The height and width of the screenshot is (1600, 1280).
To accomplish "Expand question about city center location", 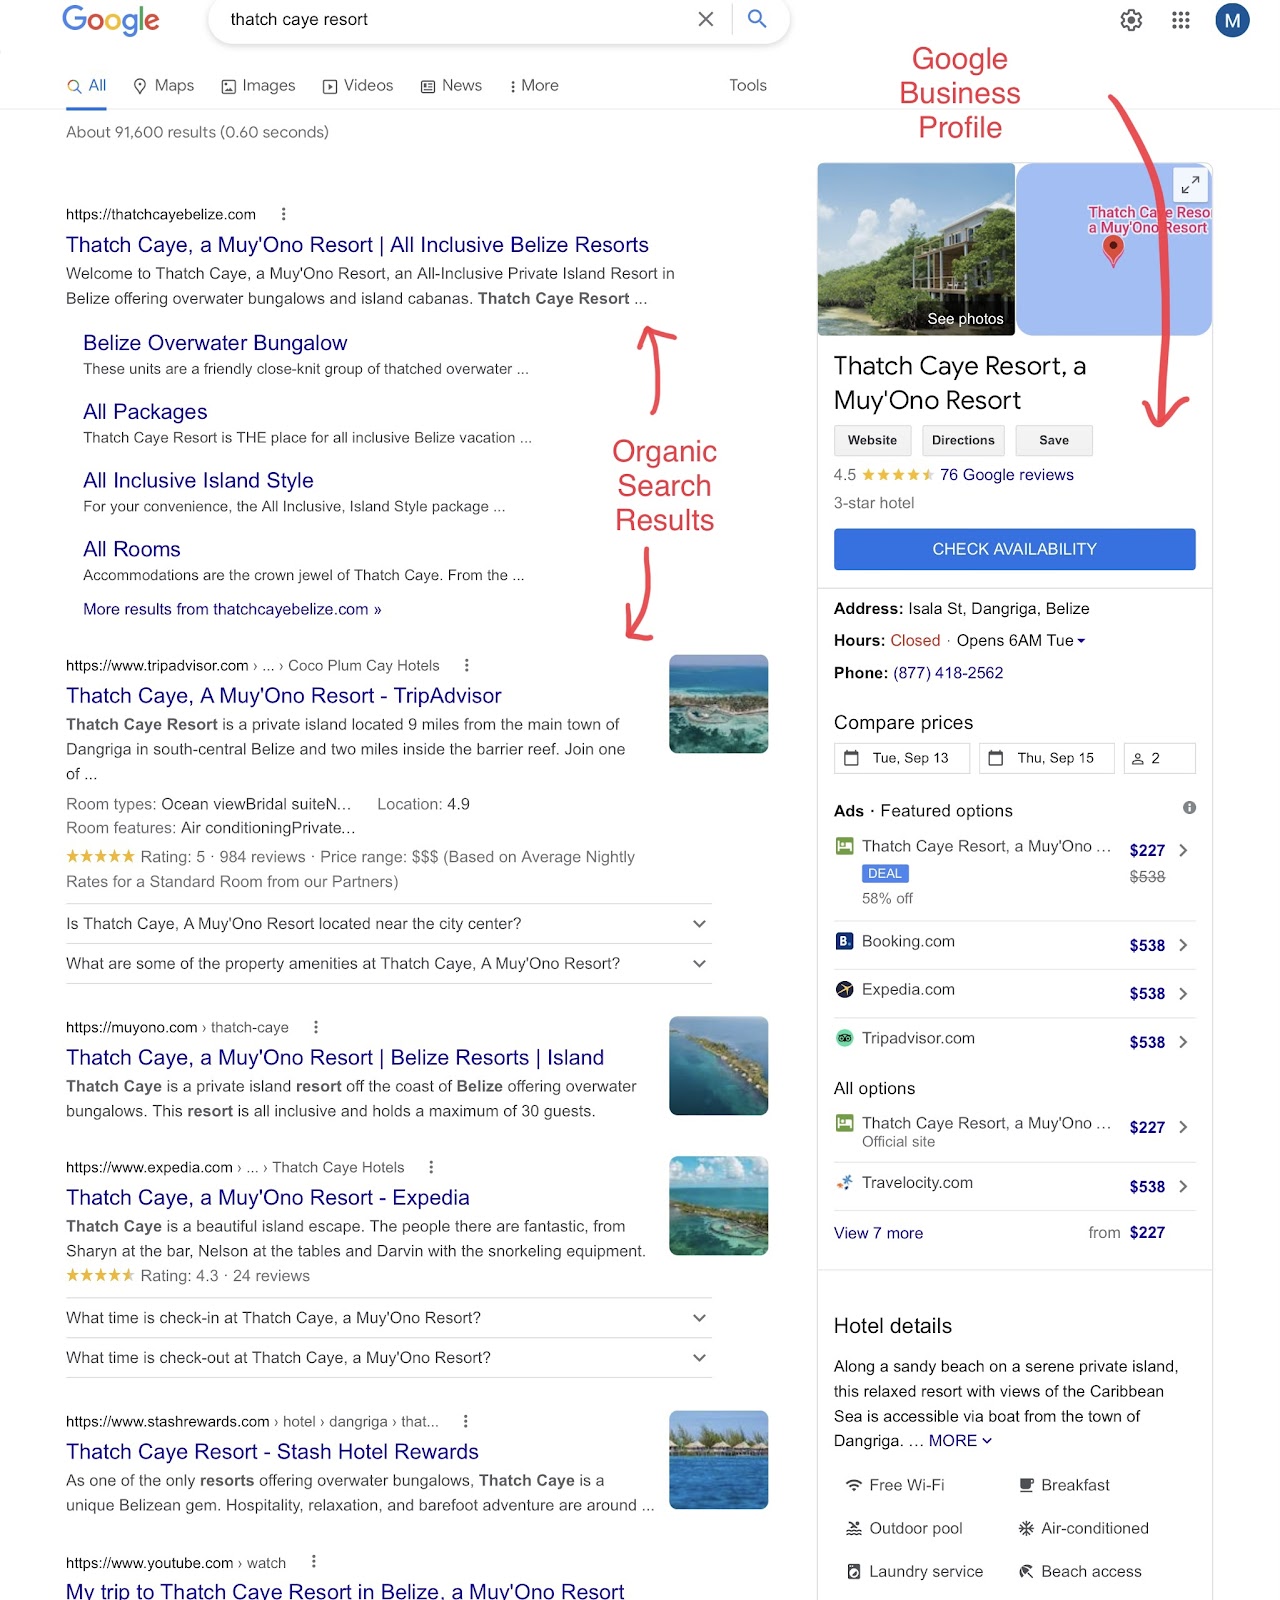I will pos(699,924).
